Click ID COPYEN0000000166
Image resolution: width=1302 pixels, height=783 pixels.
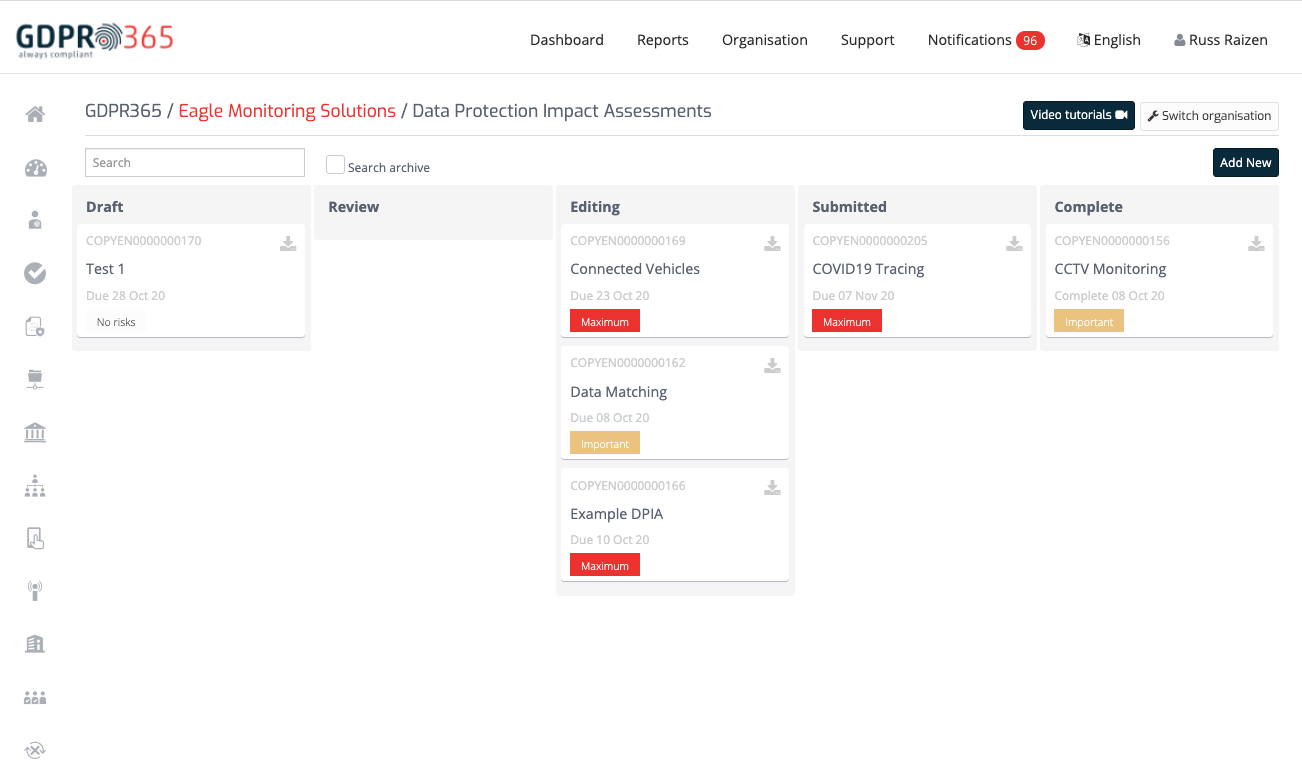(628, 486)
